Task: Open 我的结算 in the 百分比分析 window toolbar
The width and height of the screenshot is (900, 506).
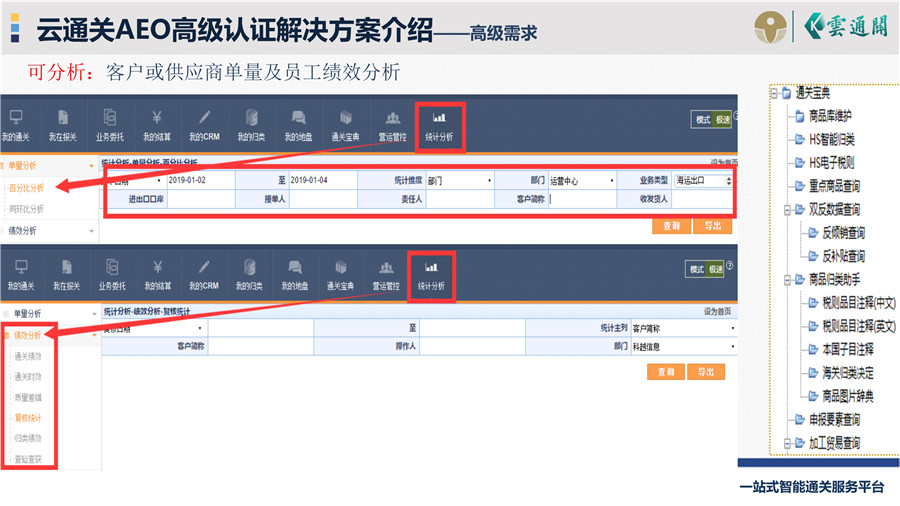Action: click(157, 126)
